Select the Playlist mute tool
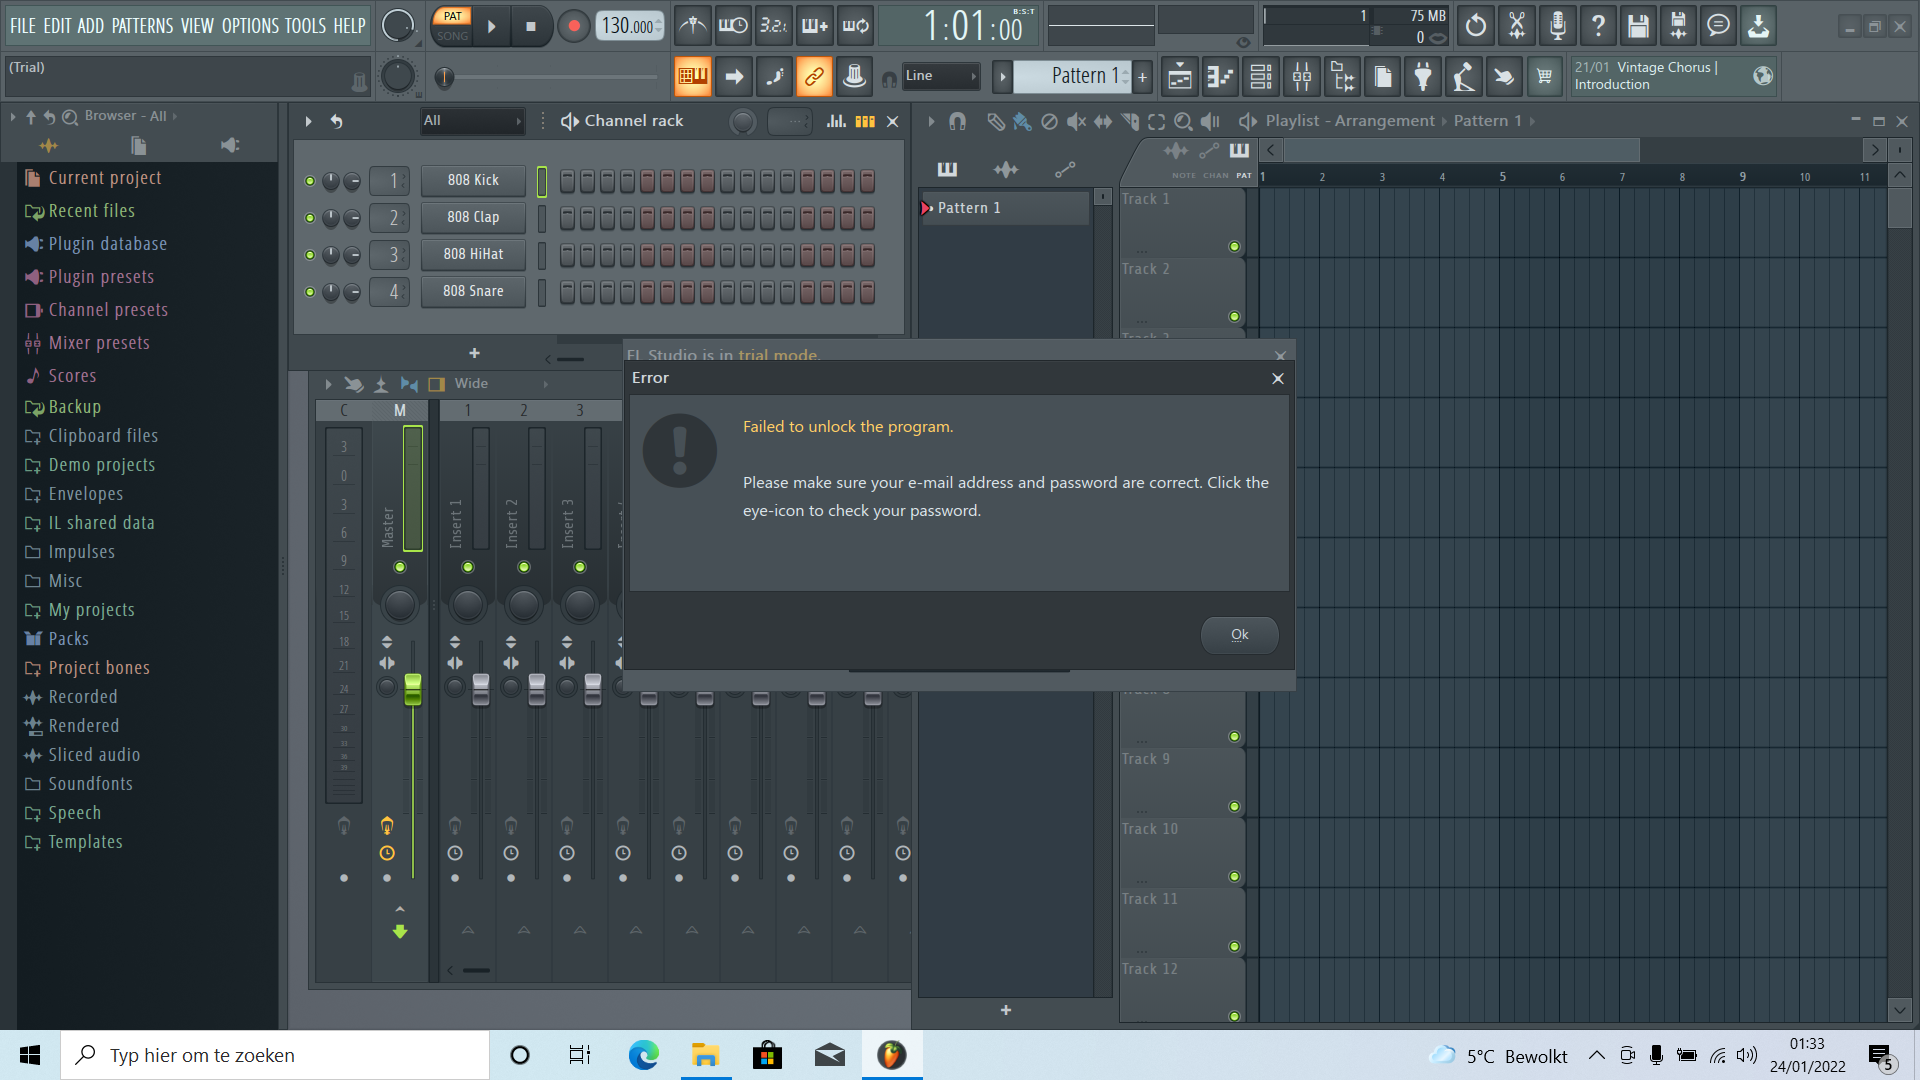This screenshot has height=1080, width=1920. click(1076, 121)
